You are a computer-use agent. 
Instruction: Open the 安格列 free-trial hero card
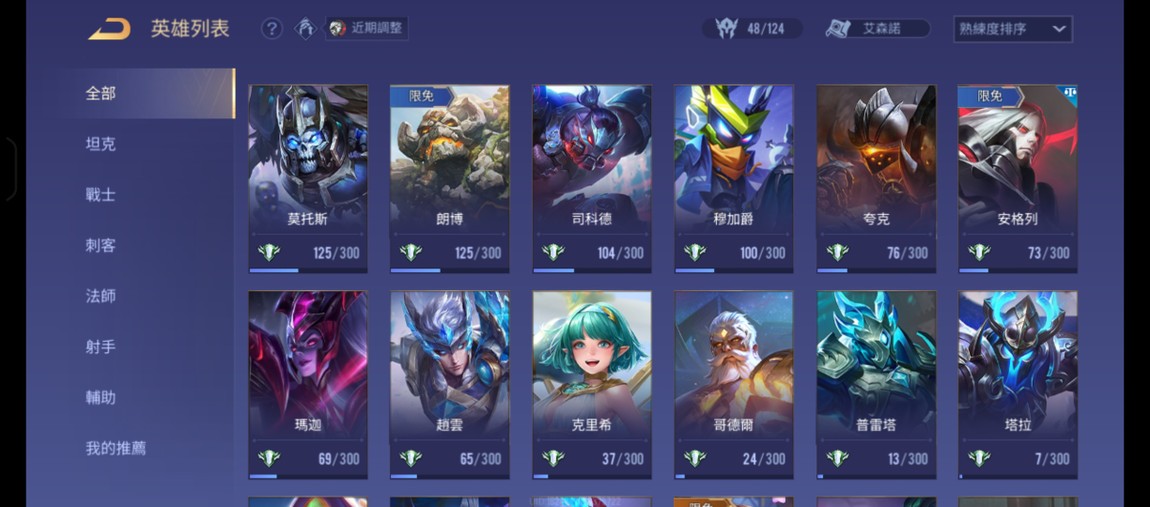[1018, 179]
